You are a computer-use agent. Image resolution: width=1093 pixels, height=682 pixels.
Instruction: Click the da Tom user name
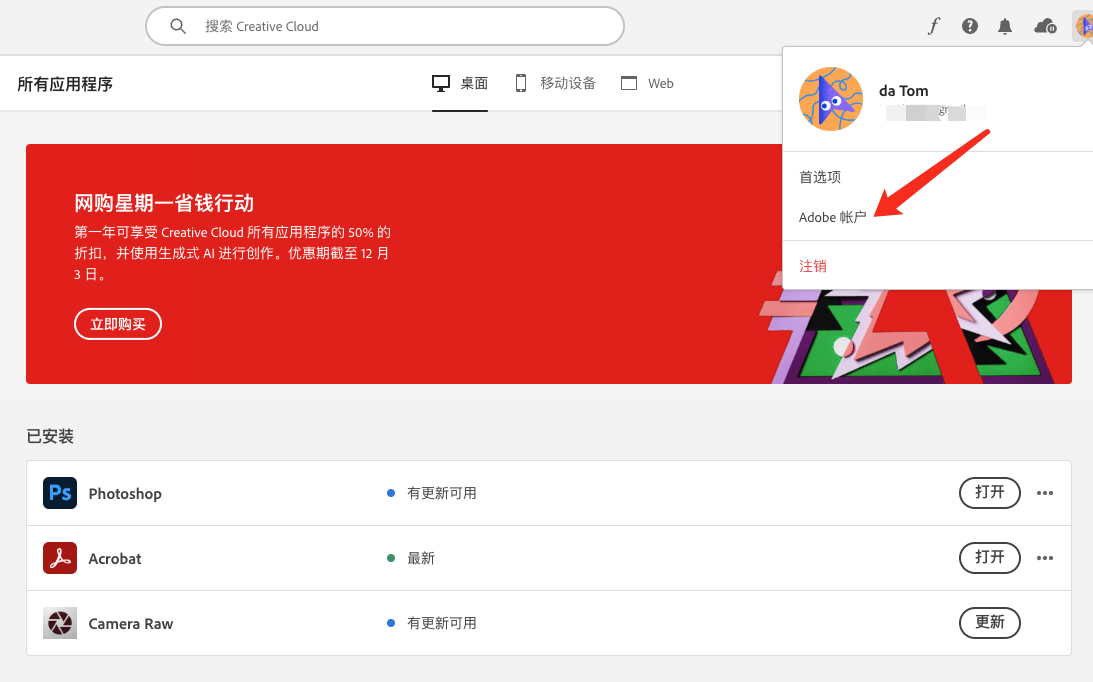point(903,91)
